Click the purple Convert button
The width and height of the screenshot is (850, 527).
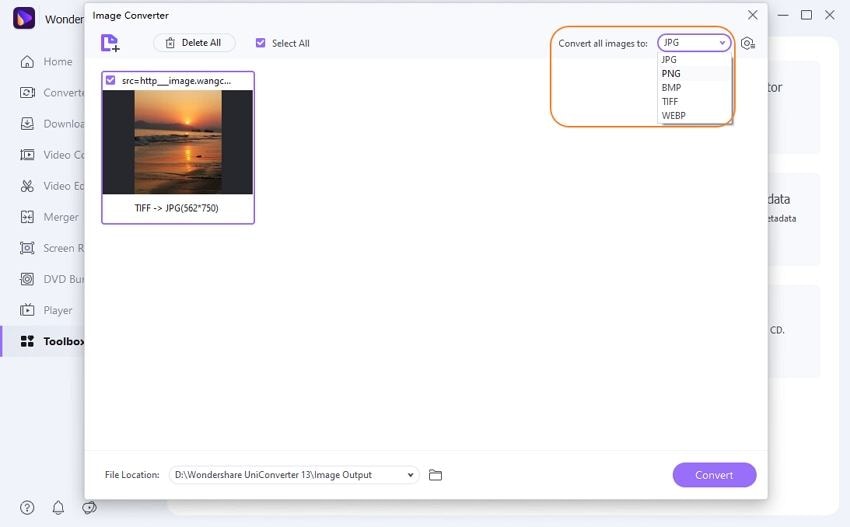pos(714,475)
